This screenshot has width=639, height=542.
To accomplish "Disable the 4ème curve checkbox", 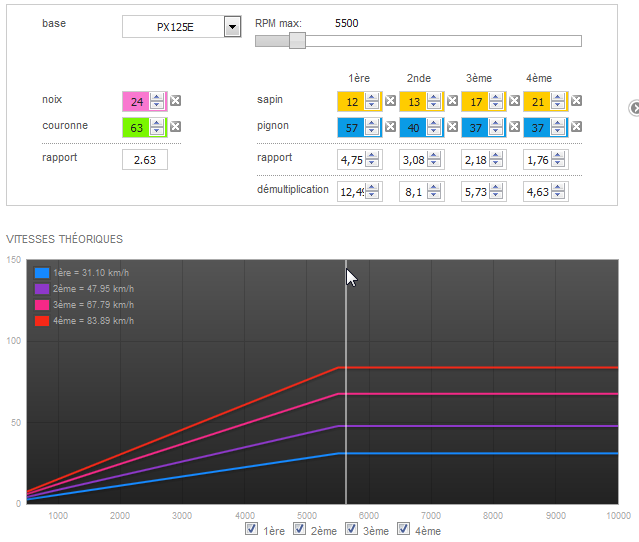I will pos(403,529).
